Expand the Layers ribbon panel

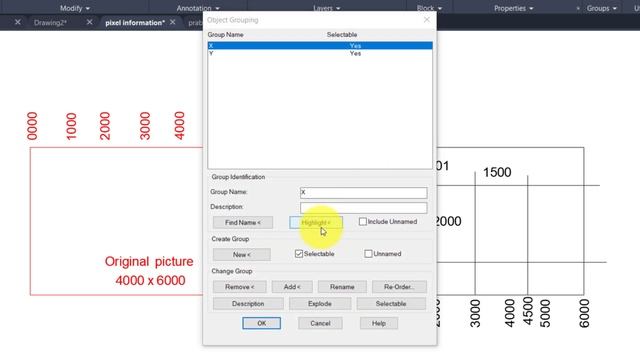point(327,8)
